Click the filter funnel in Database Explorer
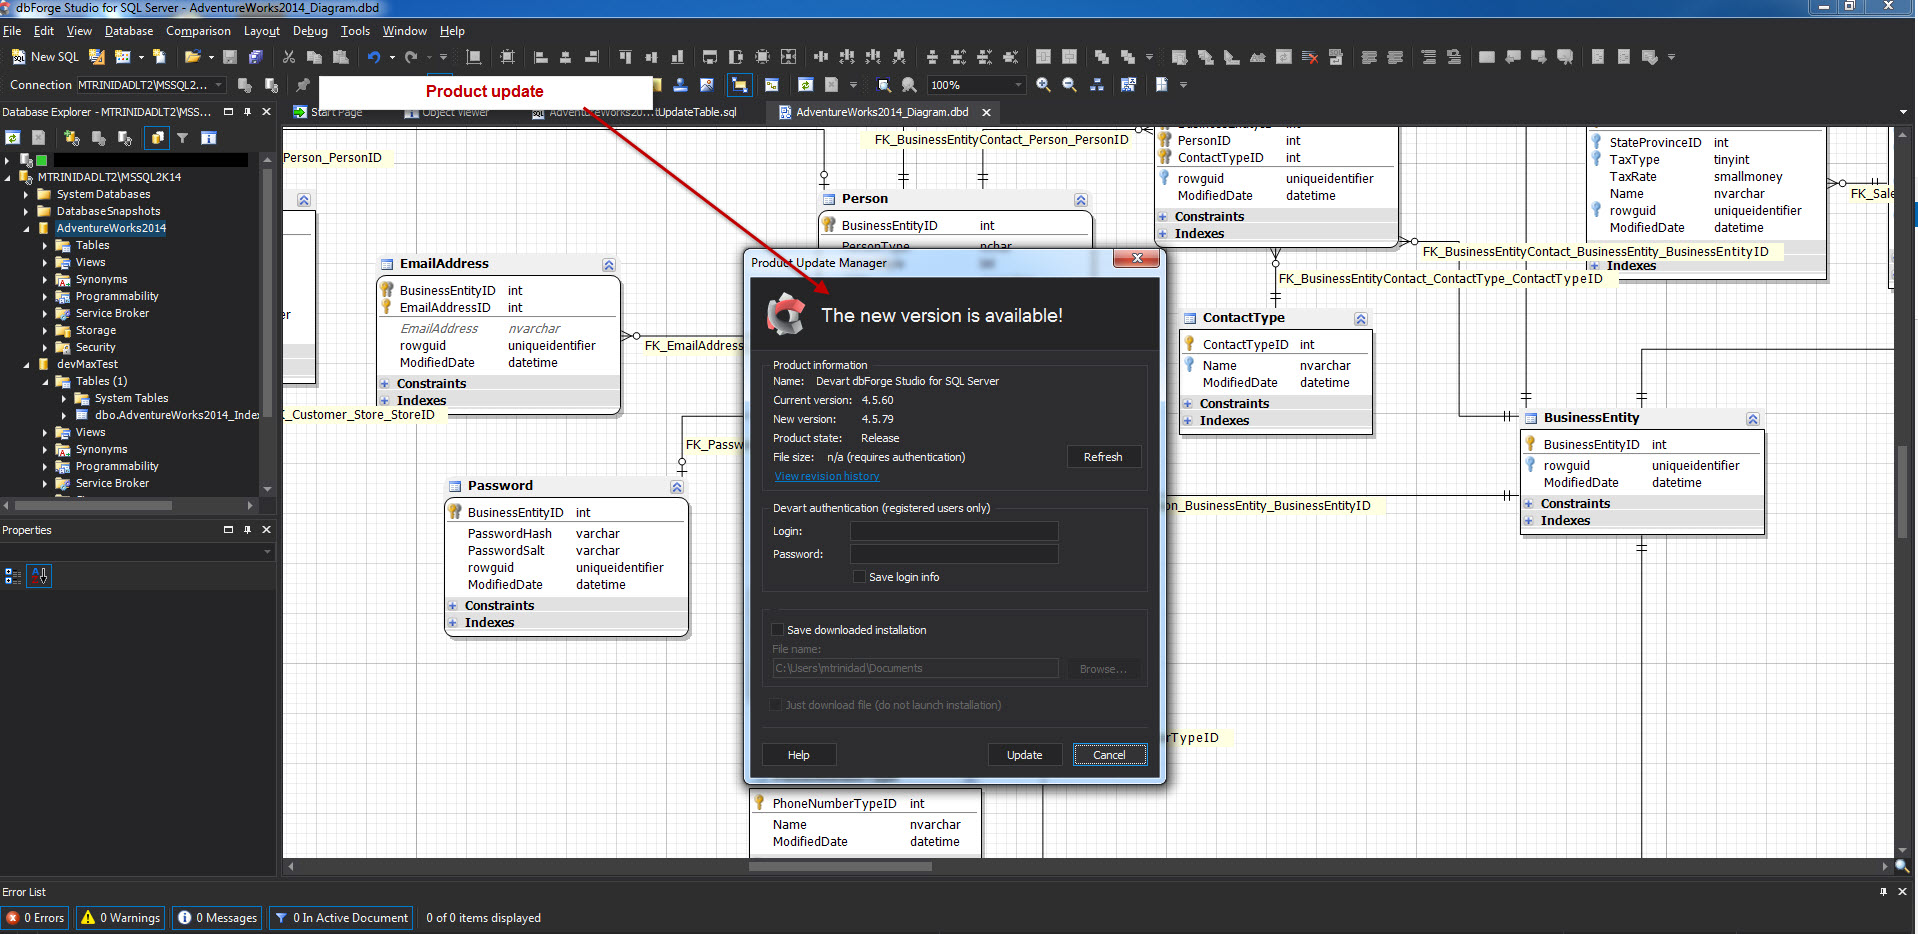Screen dimensions: 1918x934 [182, 138]
